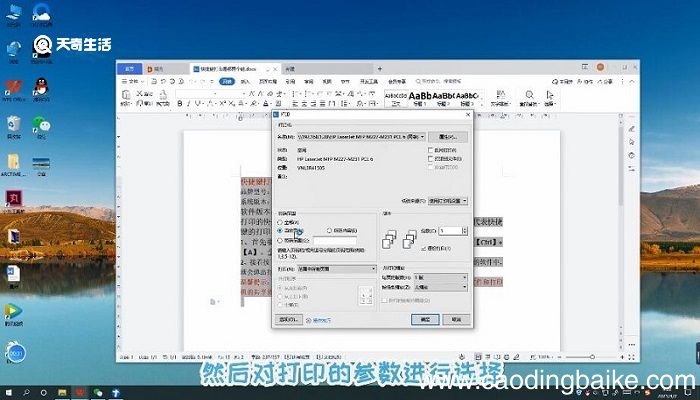Screen dimensions: 700x400
Task: Click the WeChat icon in taskbar
Action: (98, 393)
